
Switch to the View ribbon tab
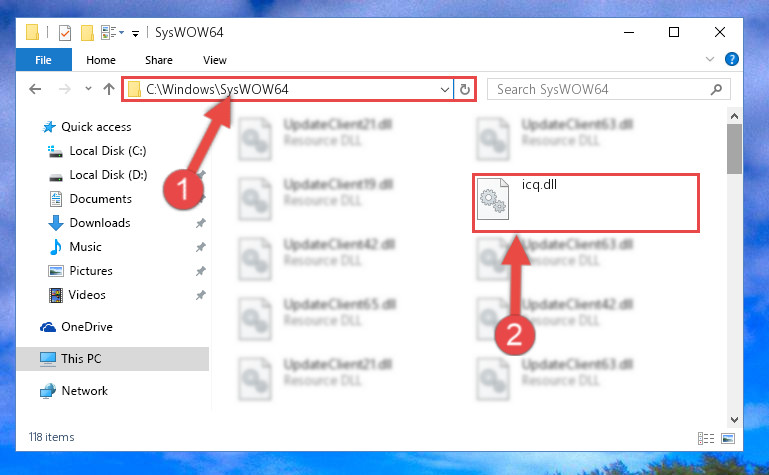coord(215,60)
